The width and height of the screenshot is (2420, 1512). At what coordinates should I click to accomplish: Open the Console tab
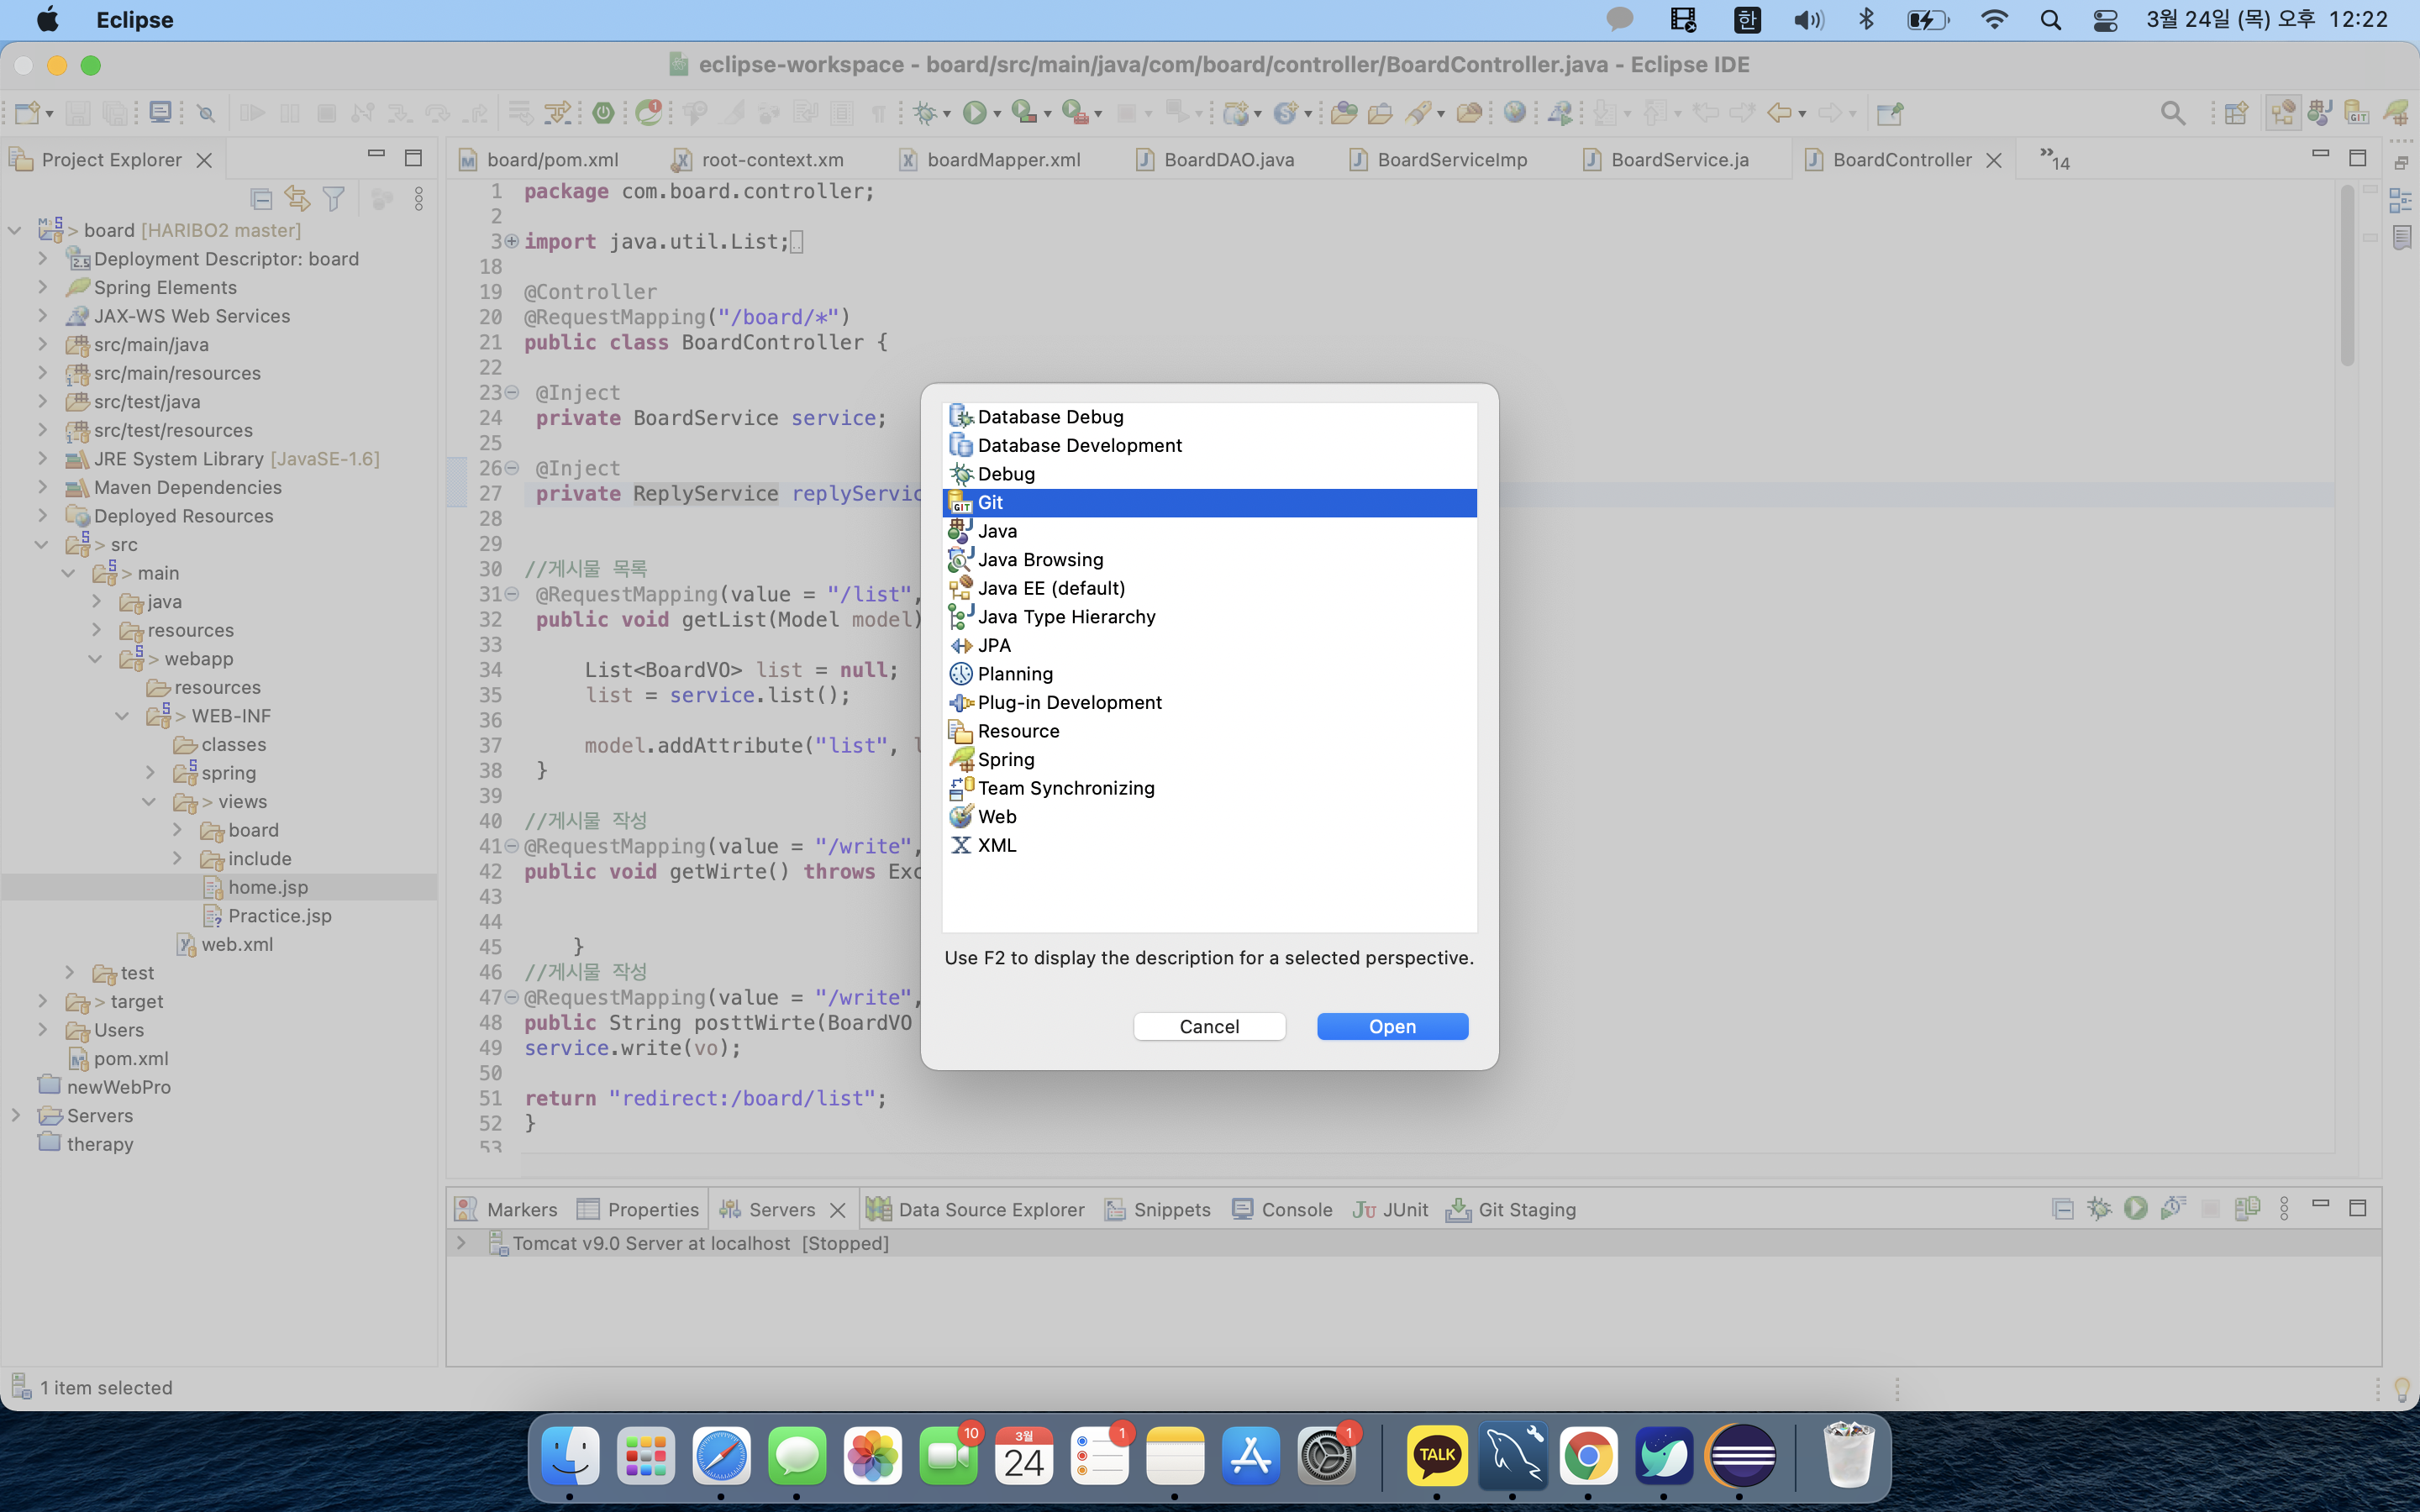pos(1295,1209)
